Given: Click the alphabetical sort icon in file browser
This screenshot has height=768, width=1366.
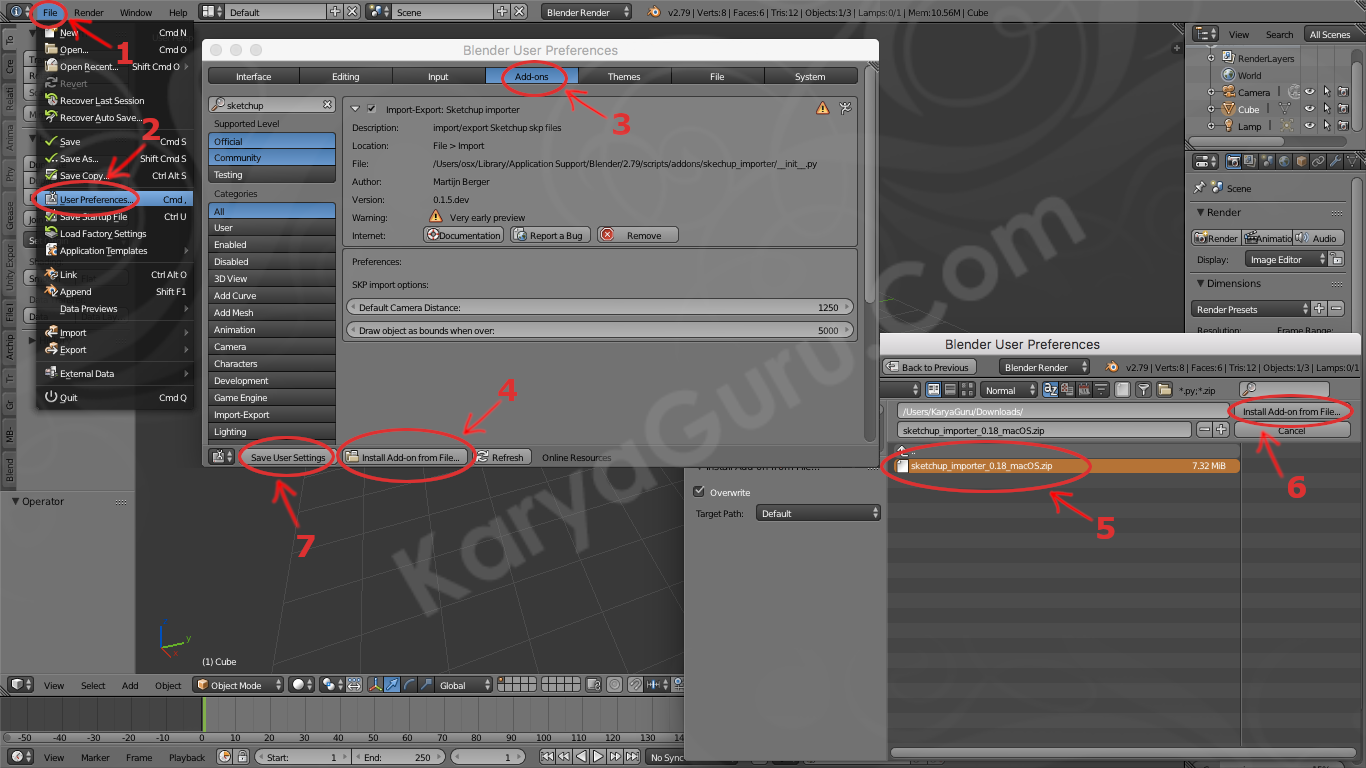Looking at the screenshot, I should (x=1050, y=390).
